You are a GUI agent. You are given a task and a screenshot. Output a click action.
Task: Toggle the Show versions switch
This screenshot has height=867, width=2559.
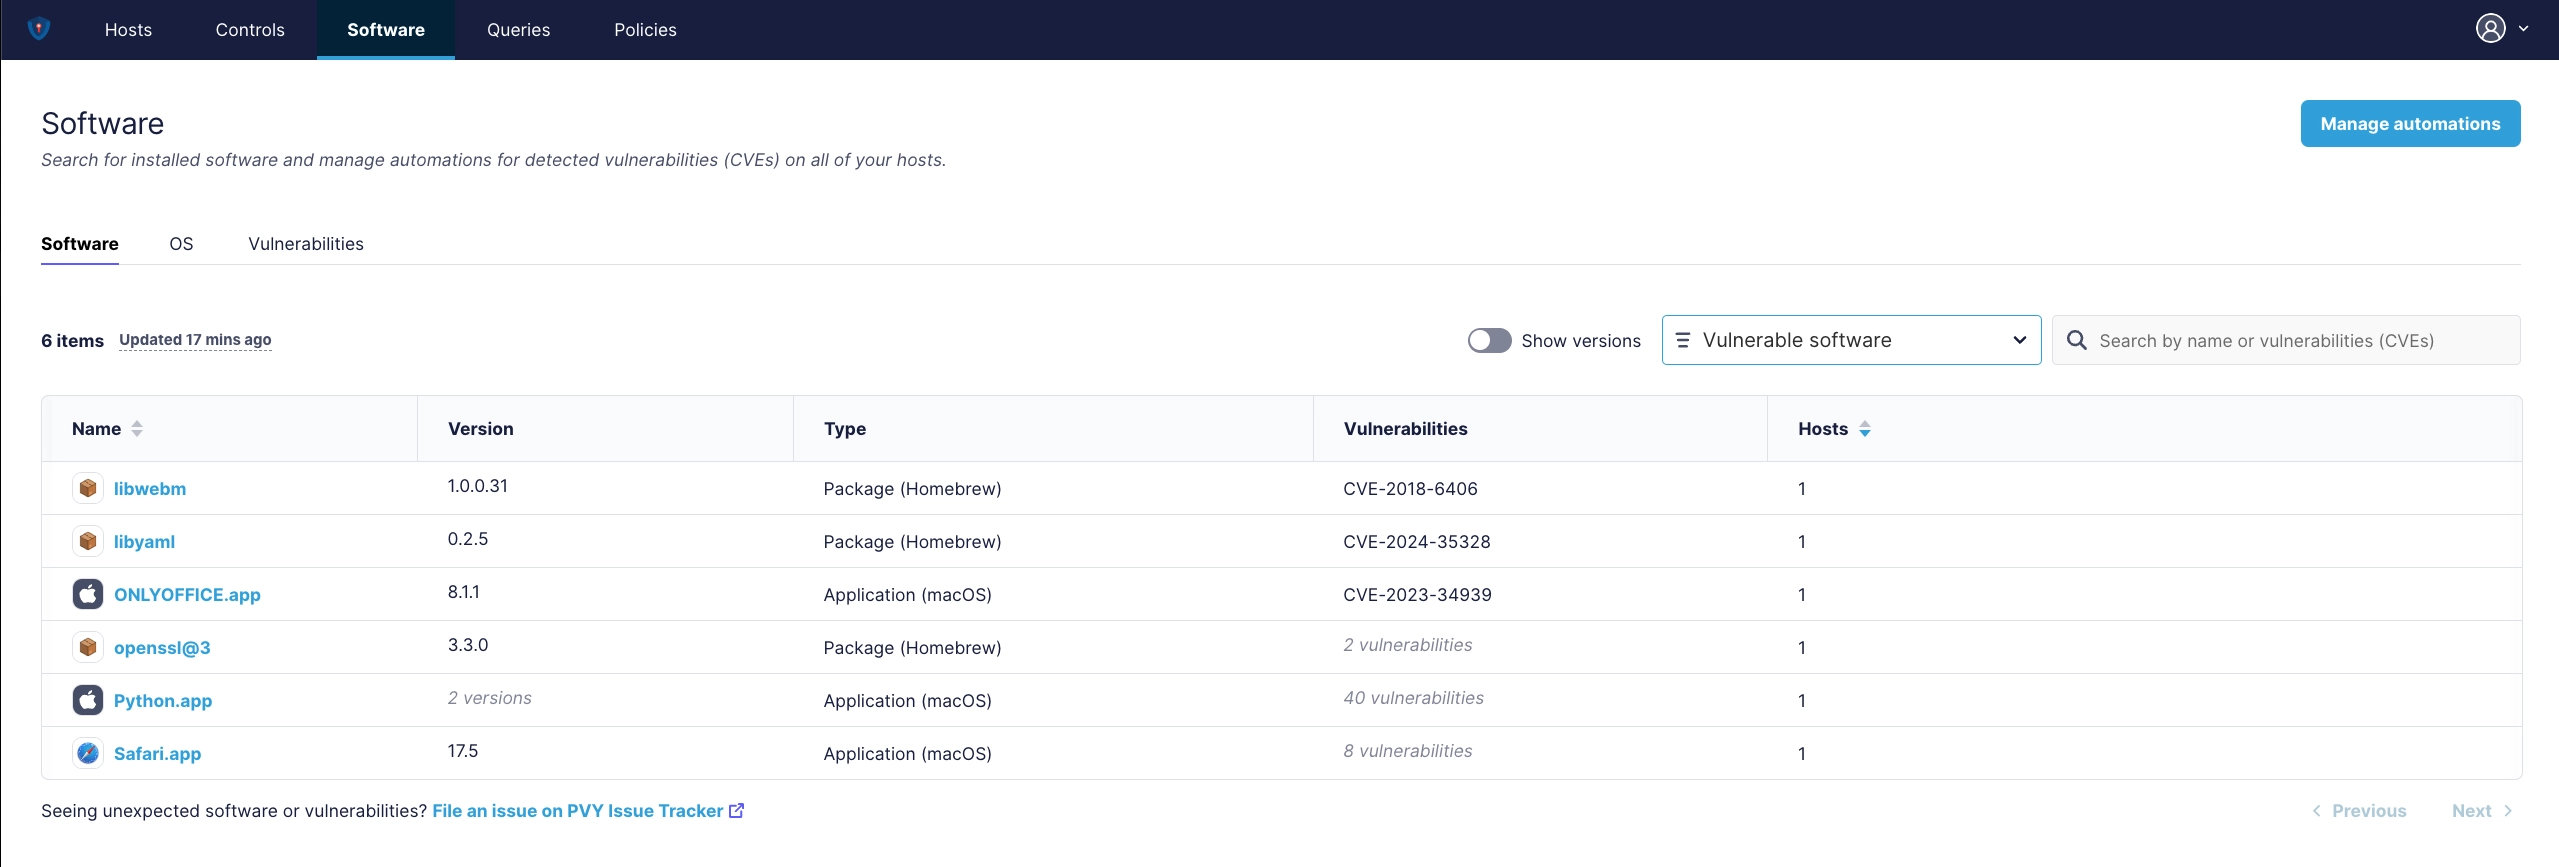click(1489, 340)
